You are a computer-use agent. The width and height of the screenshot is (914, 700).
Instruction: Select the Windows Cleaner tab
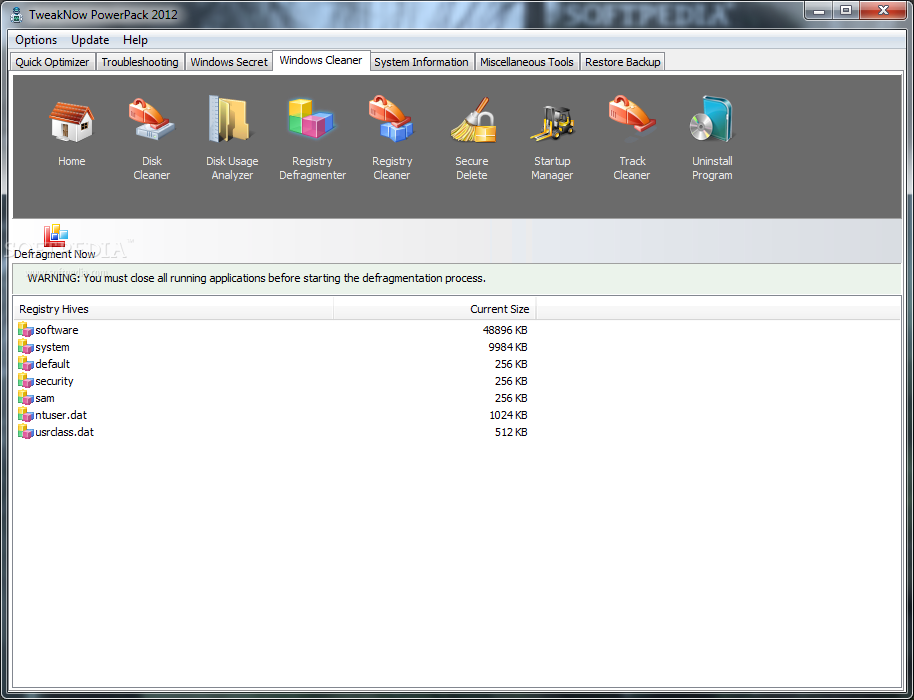[321, 60]
